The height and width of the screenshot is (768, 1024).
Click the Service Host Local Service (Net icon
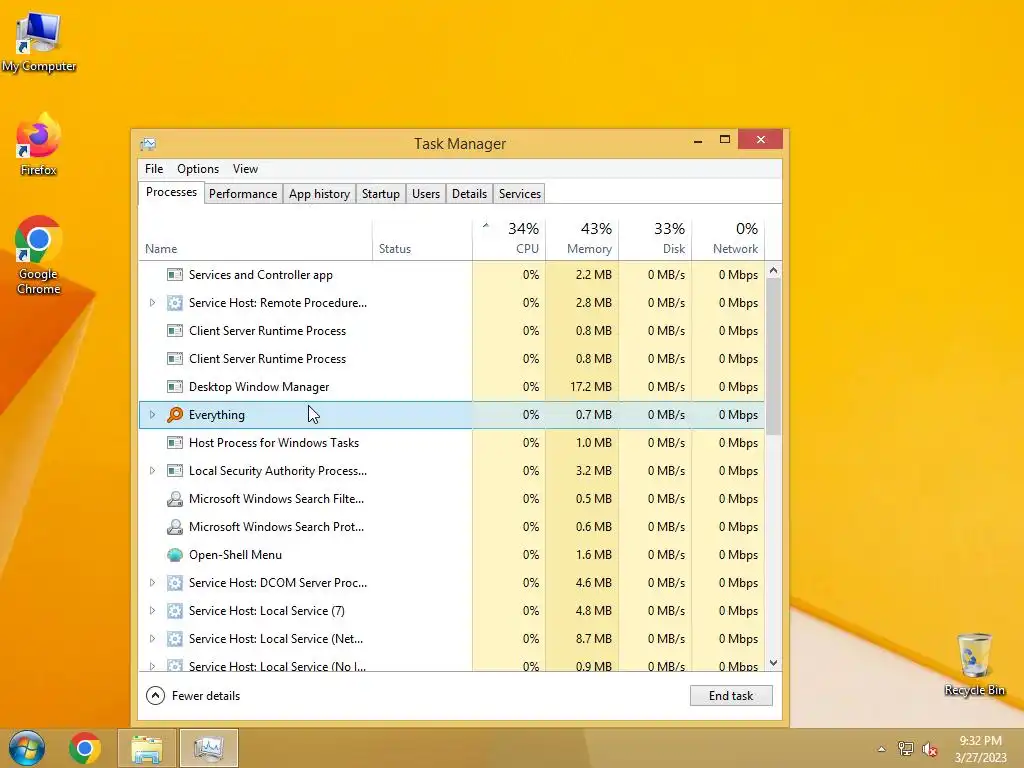point(174,639)
